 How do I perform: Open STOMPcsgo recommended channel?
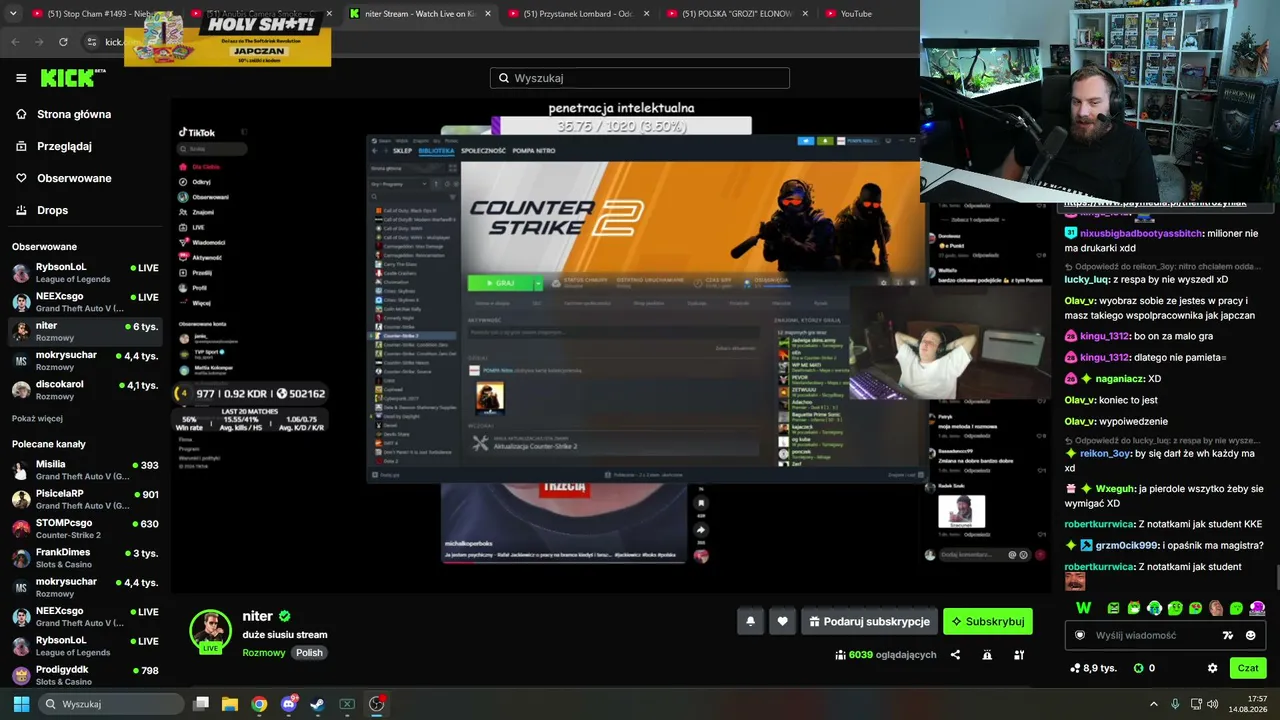point(85,528)
